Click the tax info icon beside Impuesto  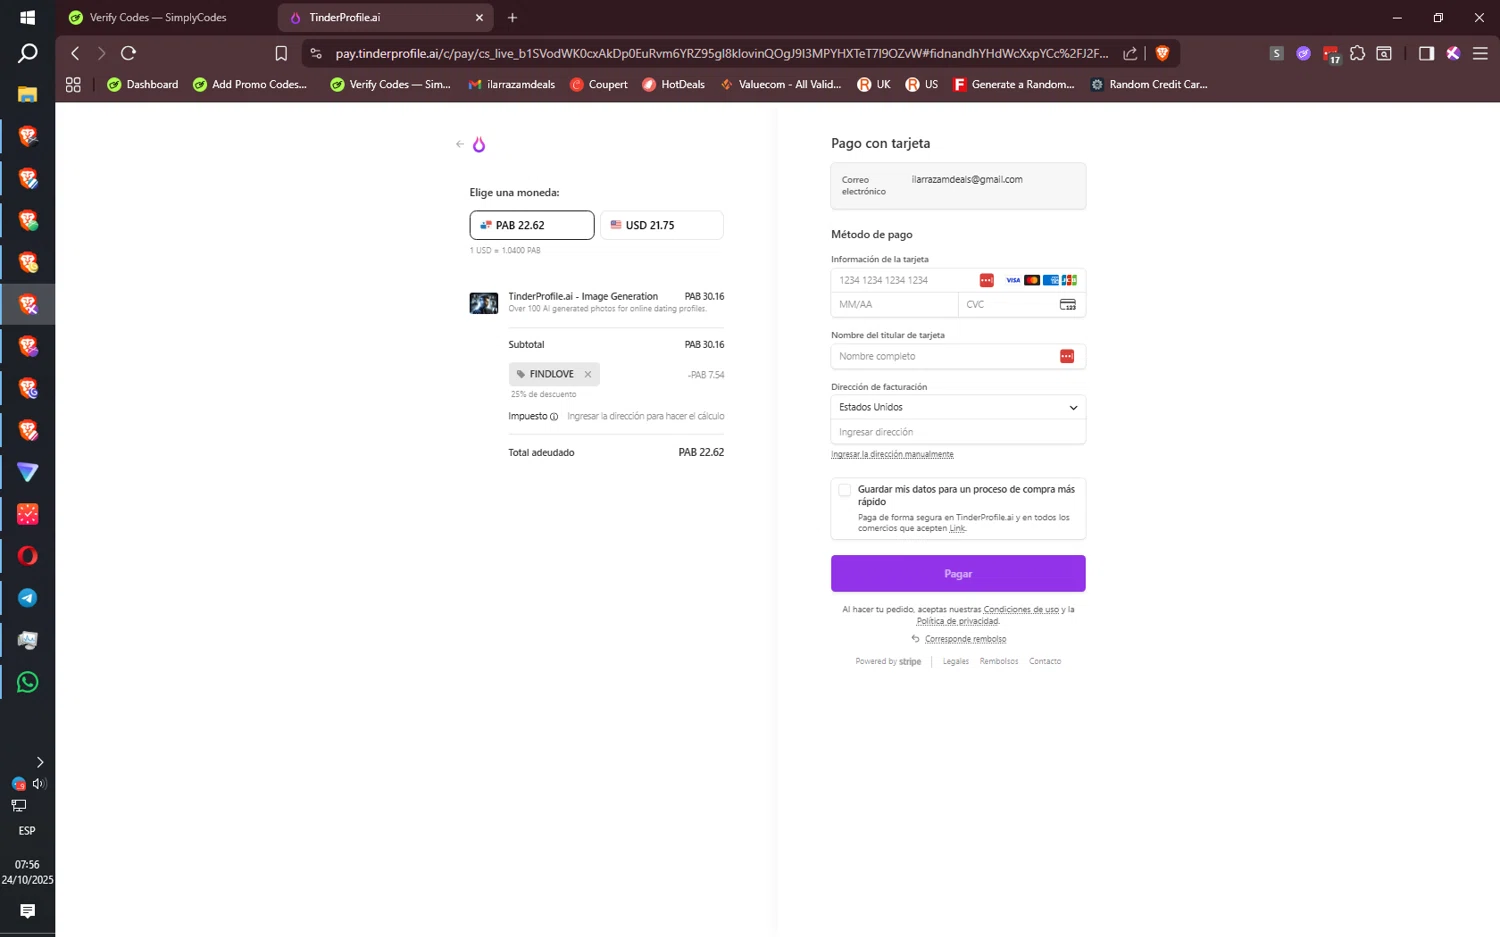(554, 417)
